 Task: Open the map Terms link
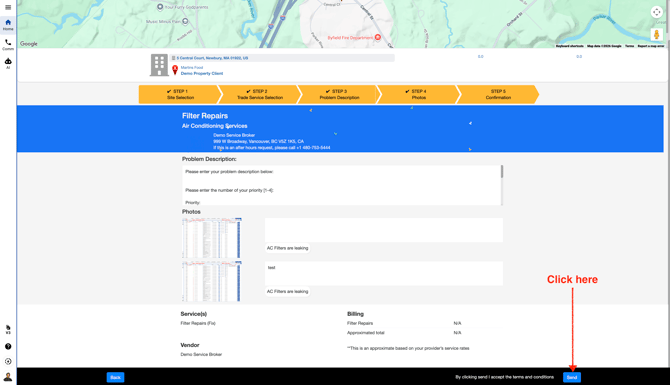point(629,46)
